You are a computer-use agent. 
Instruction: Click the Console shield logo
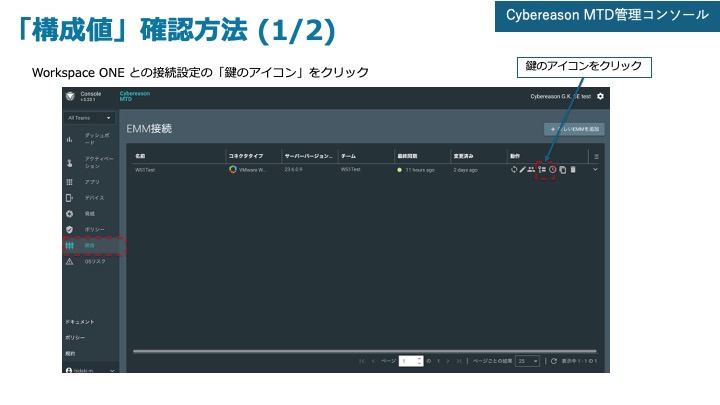(x=70, y=96)
